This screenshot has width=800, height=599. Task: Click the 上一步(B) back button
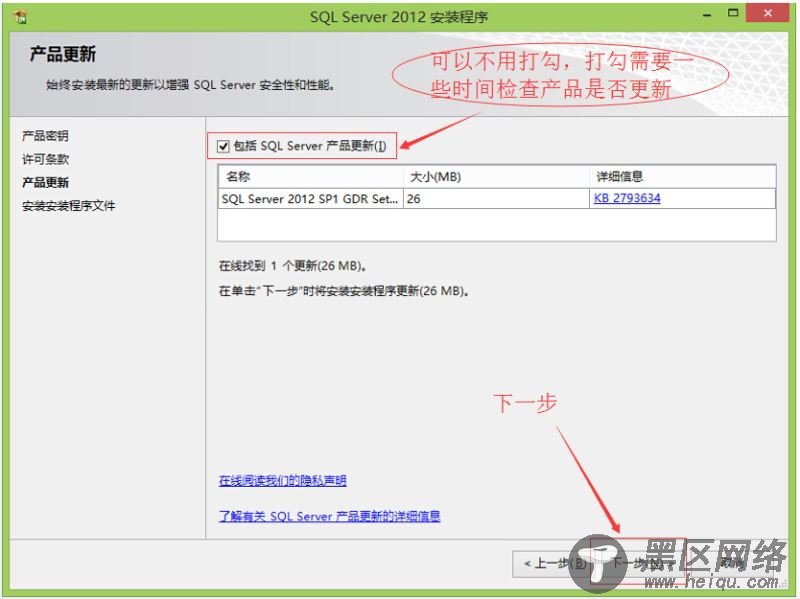tap(552, 564)
